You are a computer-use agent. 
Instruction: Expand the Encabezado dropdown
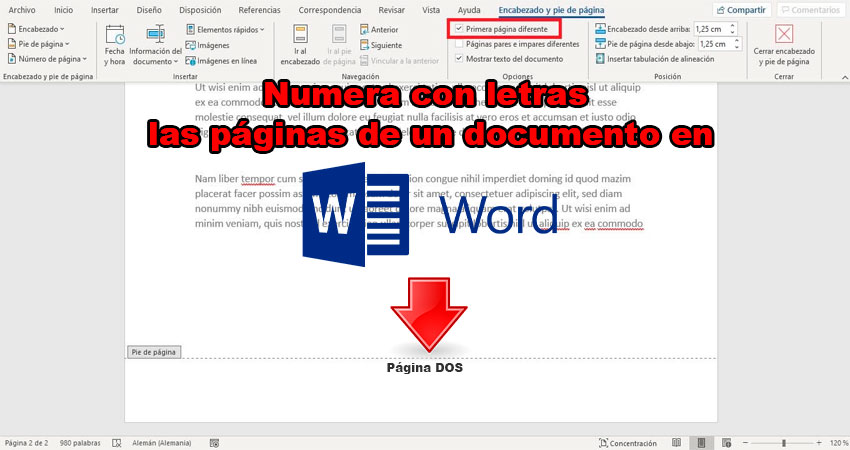click(38, 29)
